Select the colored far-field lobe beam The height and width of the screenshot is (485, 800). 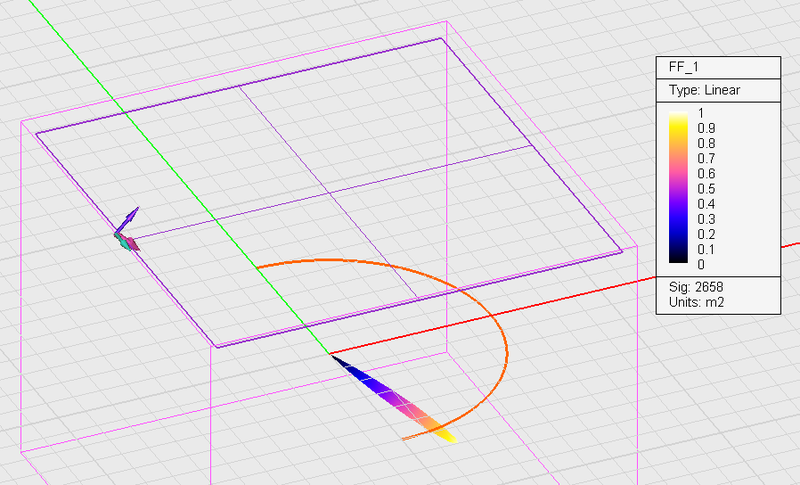(394, 399)
